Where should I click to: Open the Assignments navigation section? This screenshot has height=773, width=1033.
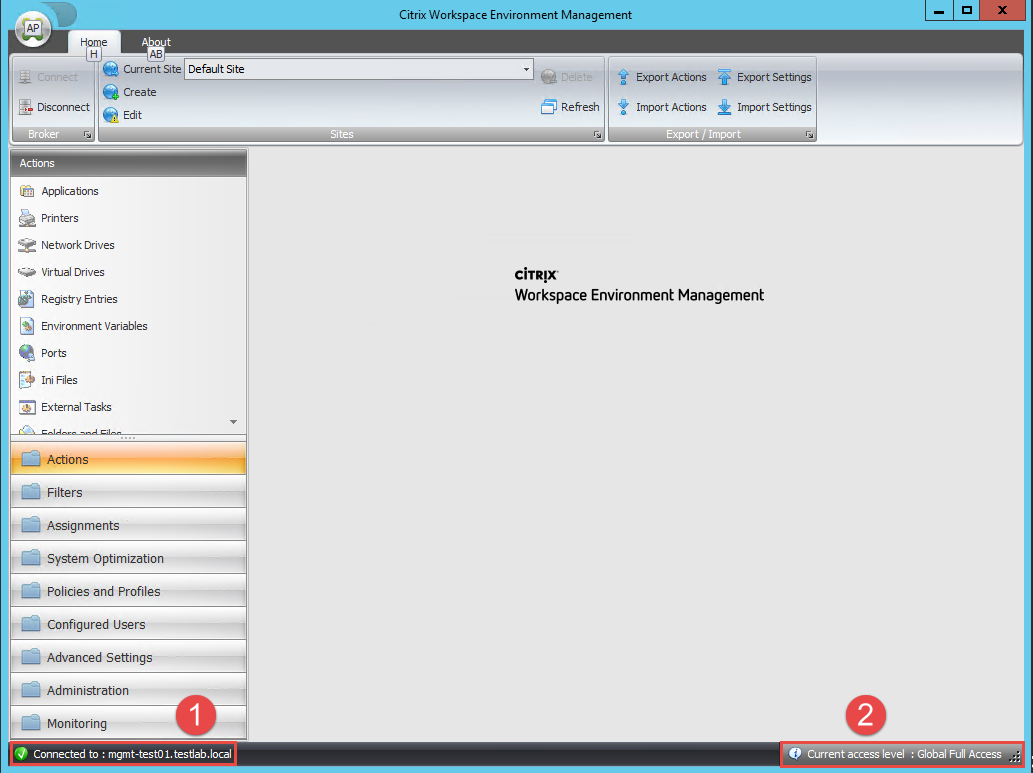point(128,525)
